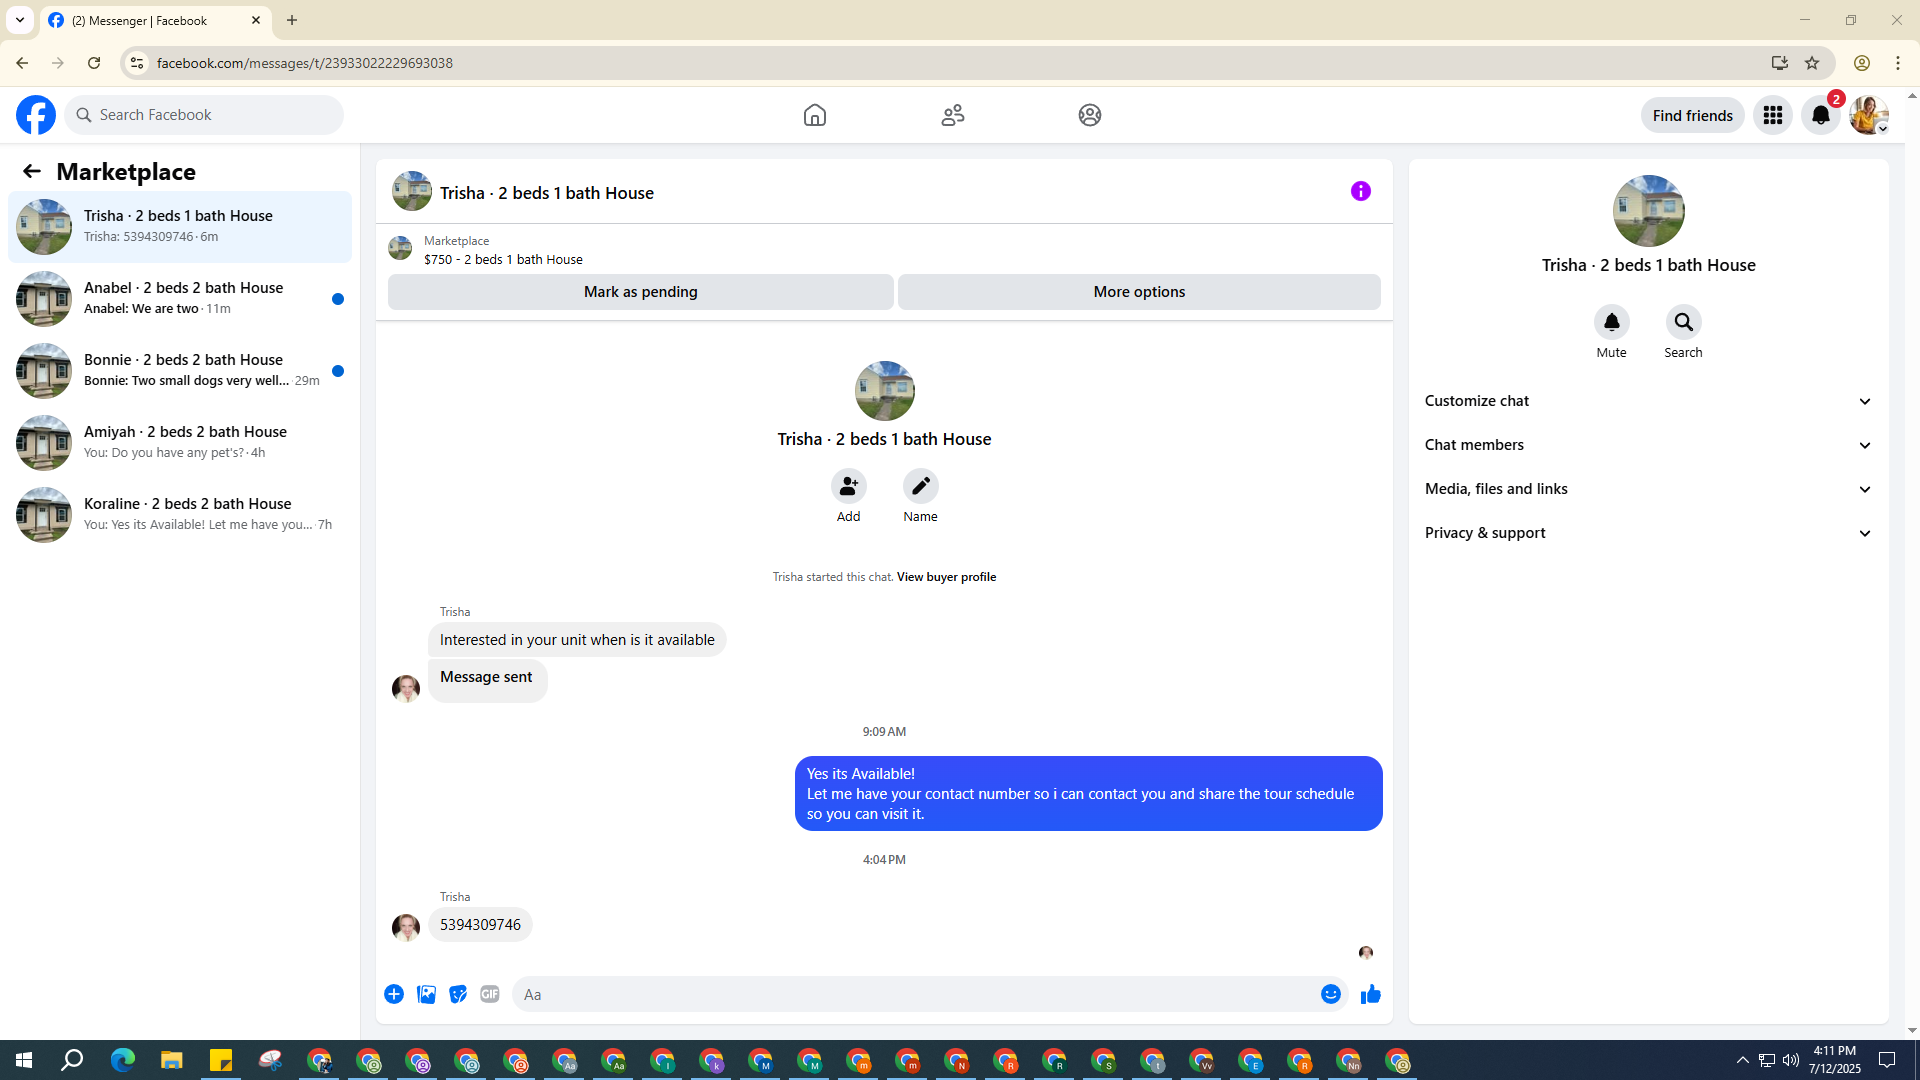1920x1080 pixels.
Task: Open the notifications bell
Action: (x=1820, y=115)
